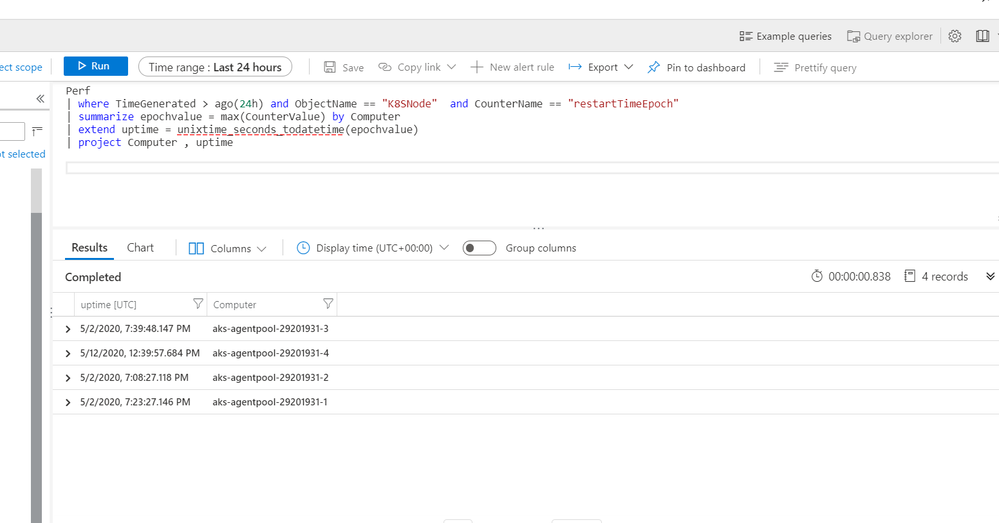Switch to the Chart tab
The width and height of the screenshot is (999, 523).
(x=140, y=248)
